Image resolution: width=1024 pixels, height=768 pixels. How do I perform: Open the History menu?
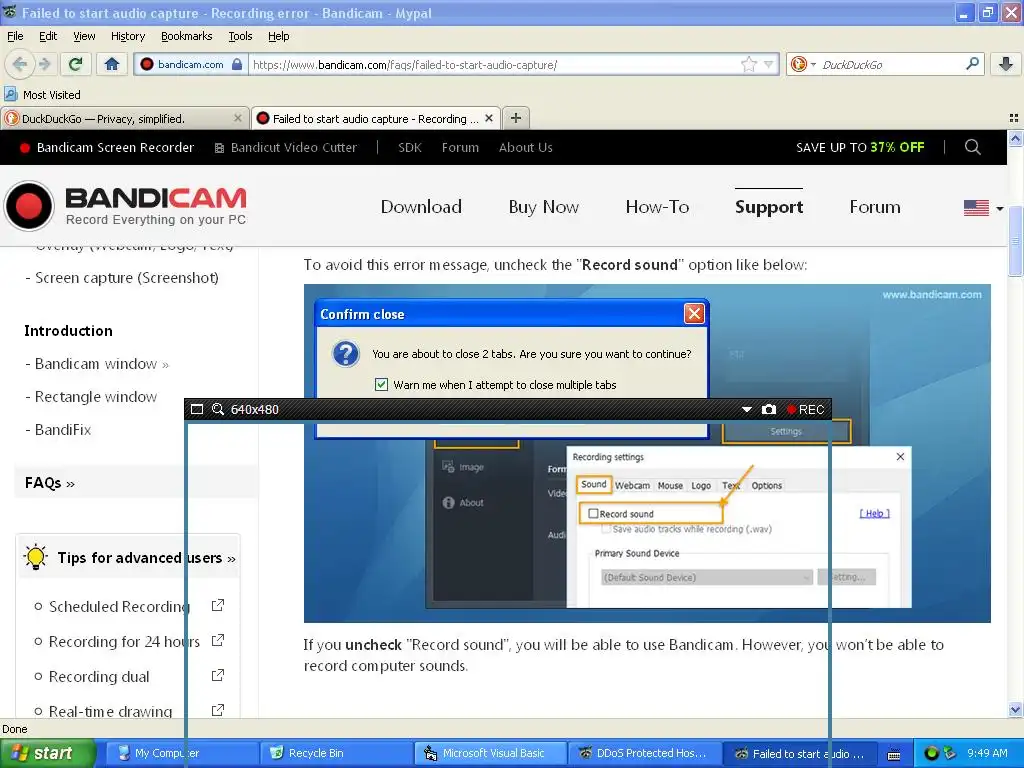(x=127, y=36)
